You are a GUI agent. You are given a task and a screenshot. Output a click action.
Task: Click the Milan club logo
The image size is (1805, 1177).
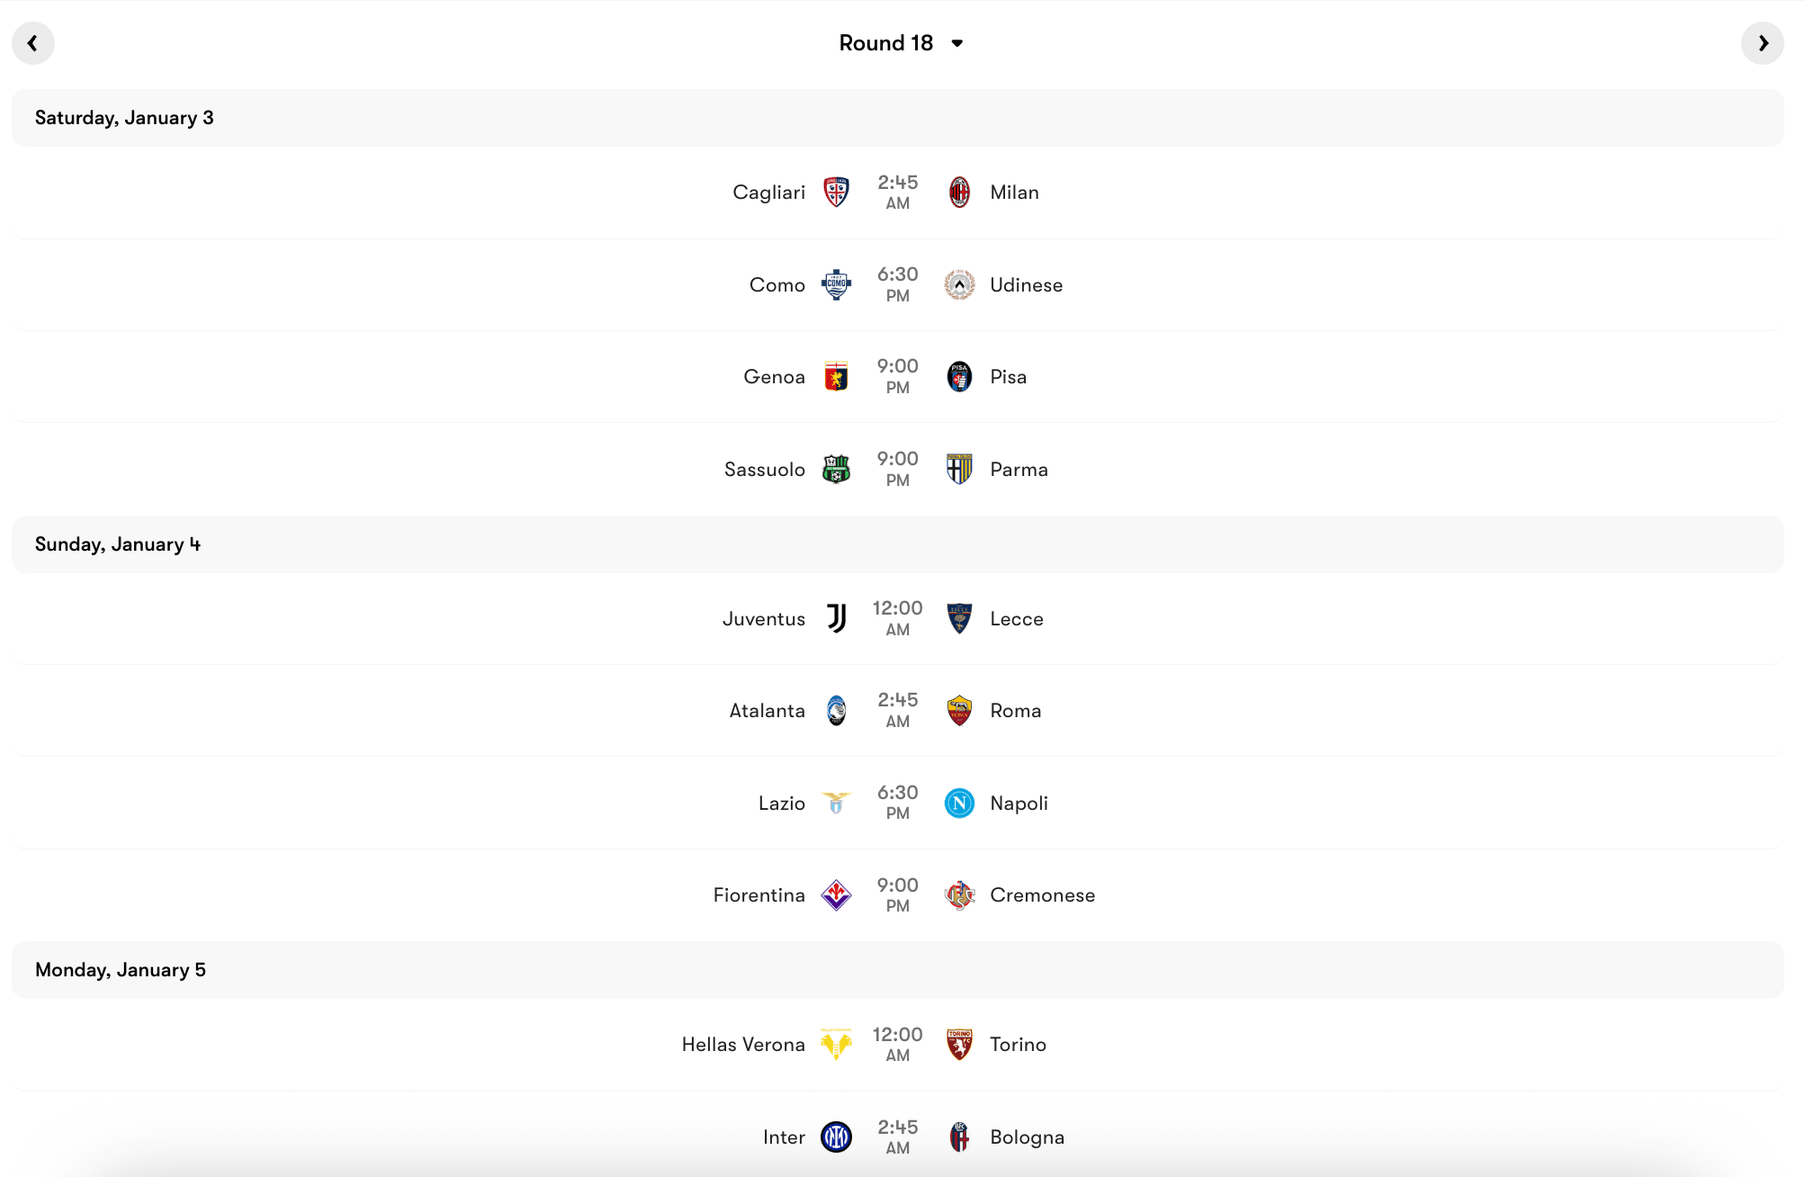pos(958,192)
